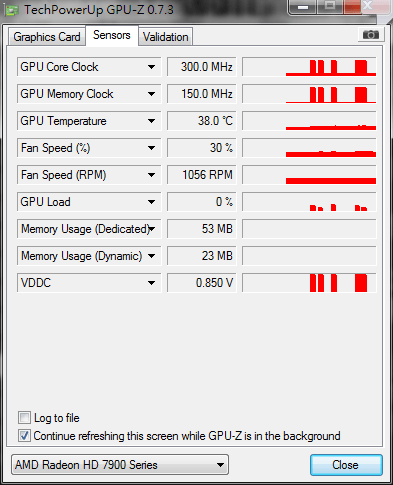Minimize the GPU-Z window
The width and height of the screenshot is (393, 485).
pos(303,7)
